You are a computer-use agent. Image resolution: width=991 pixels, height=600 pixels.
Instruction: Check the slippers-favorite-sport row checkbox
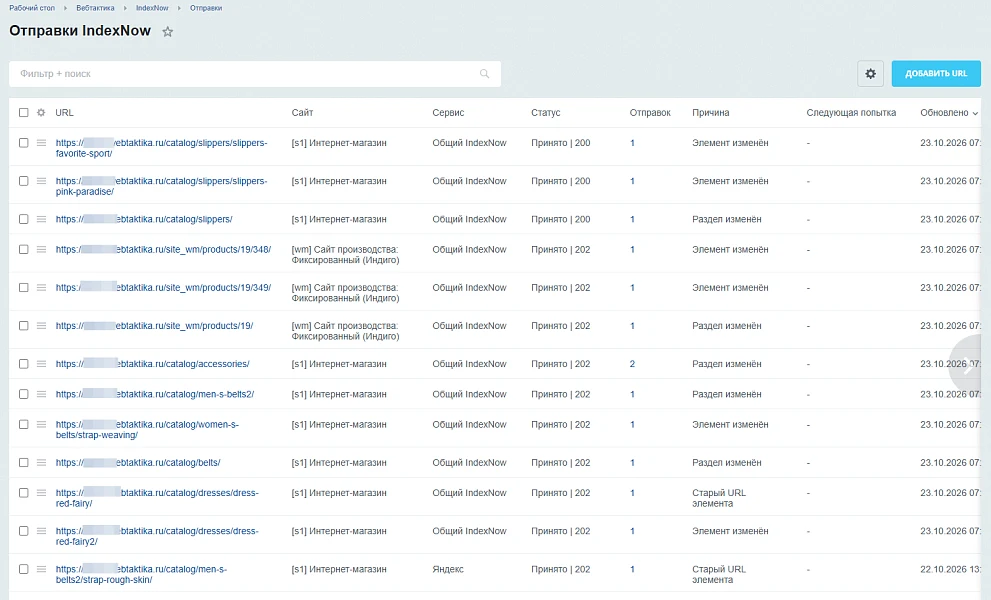click(x=23, y=143)
